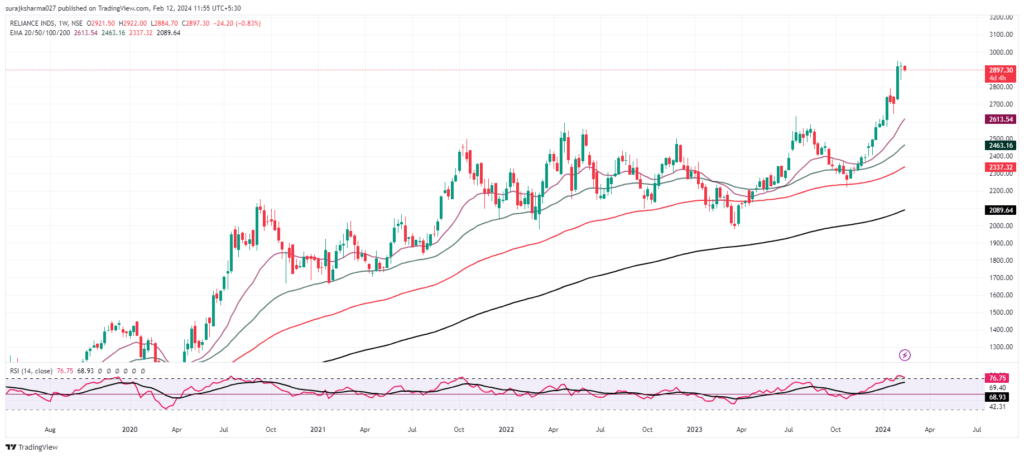Screen dimensions: 1024x457
Task: Click the 42.31 RSI scale tick
Action: click(999, 407)
